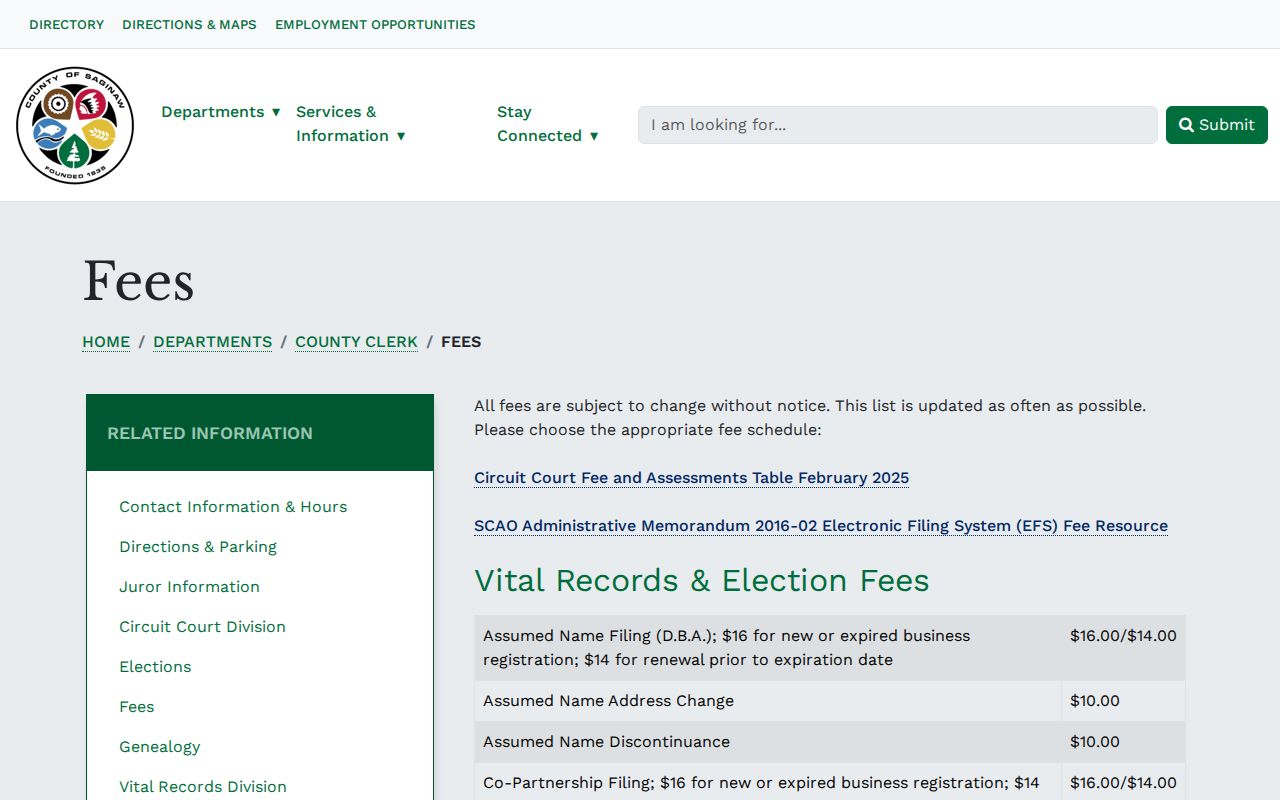Click the Assumed Name Discontinuance row text
The image size is (1280, 800).
[x=606, y=742]
